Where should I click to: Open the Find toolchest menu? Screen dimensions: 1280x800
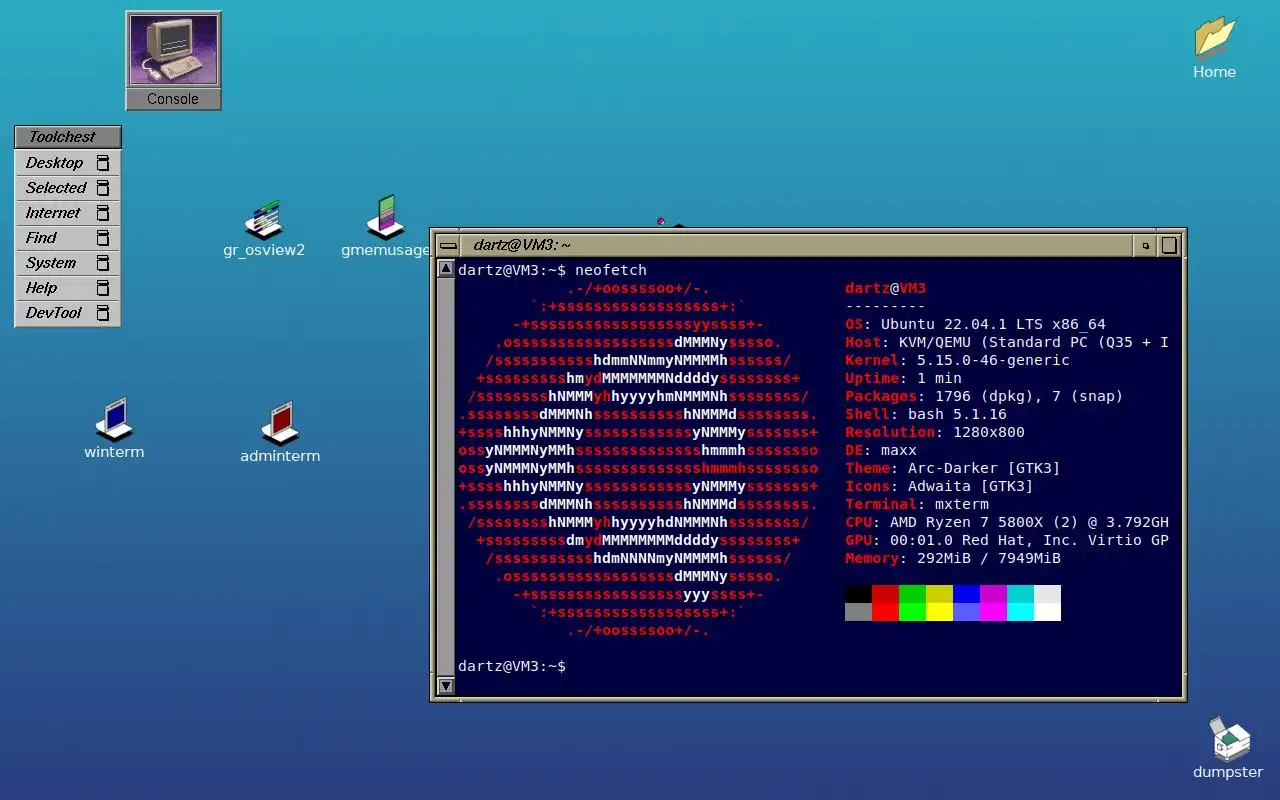tap(67, 238)
